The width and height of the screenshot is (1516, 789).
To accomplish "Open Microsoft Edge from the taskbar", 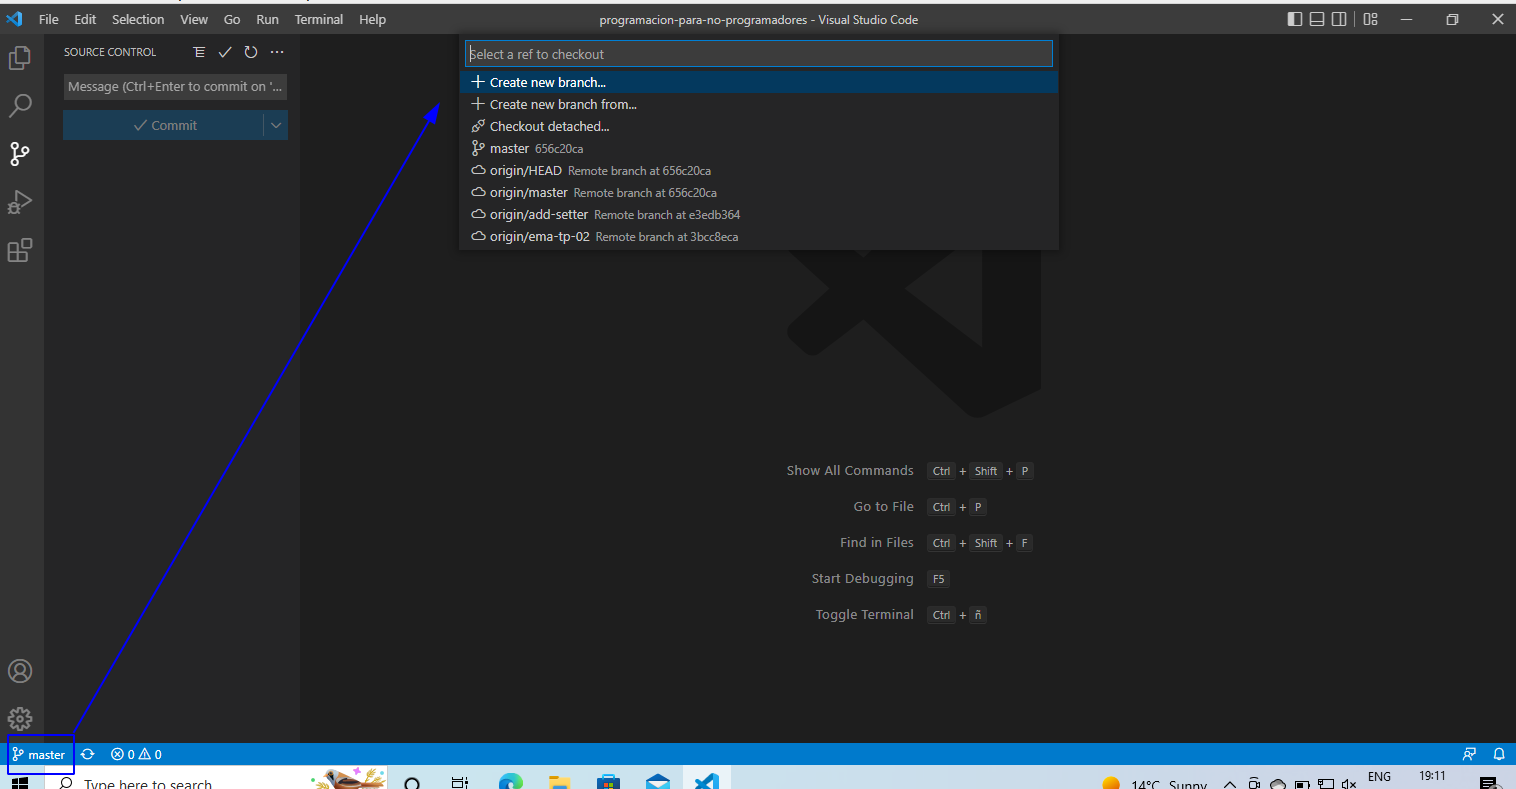I will pos(510,782).
